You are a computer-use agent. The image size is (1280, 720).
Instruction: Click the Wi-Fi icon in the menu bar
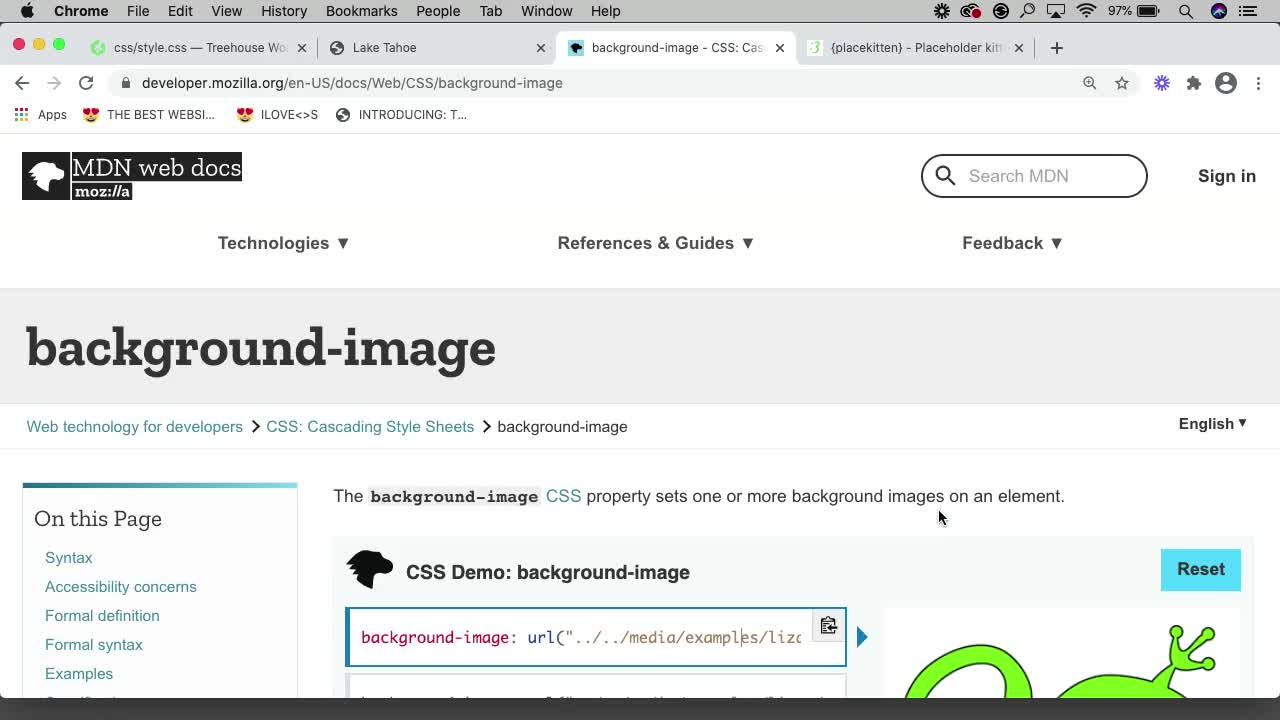(1086, 11)
